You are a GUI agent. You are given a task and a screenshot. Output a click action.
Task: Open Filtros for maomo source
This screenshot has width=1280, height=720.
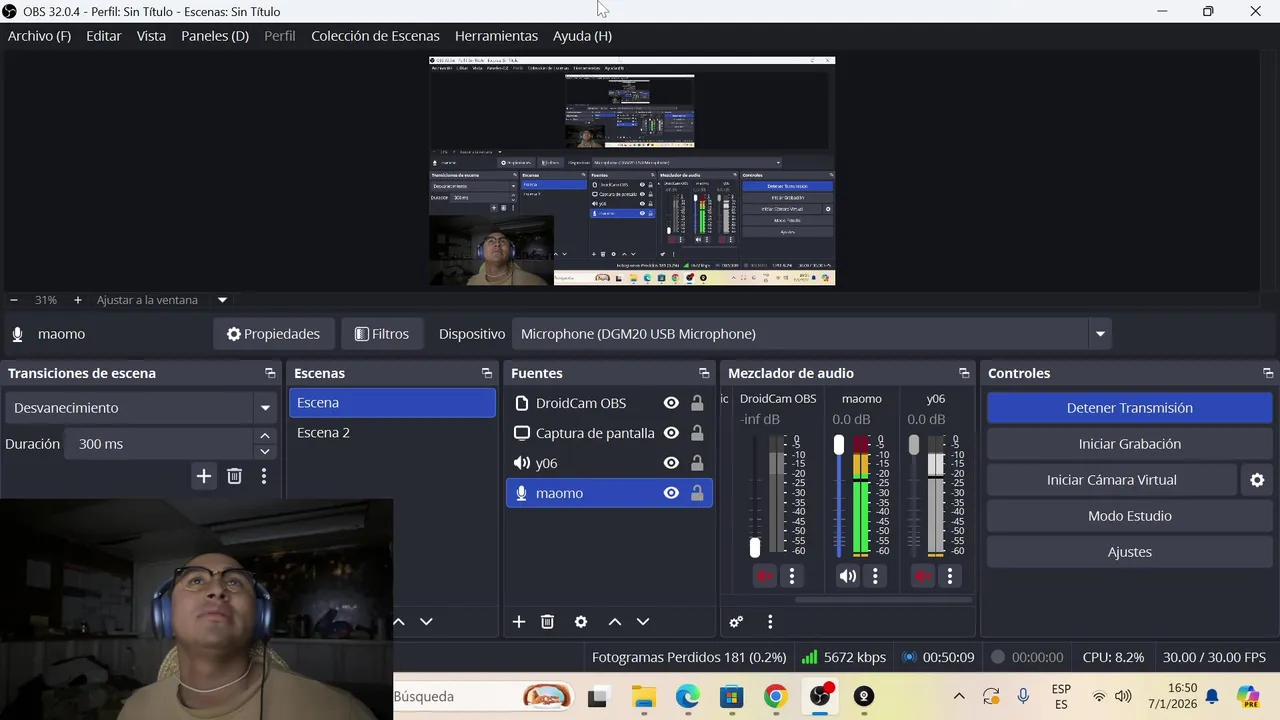click(x=382, y=334)
